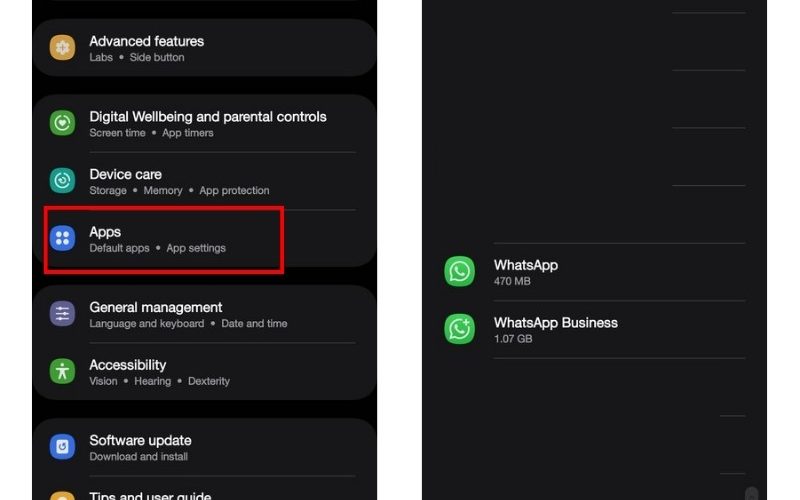
Task: Open the WhatsApp green icon
Action: [x=459, y=271]
